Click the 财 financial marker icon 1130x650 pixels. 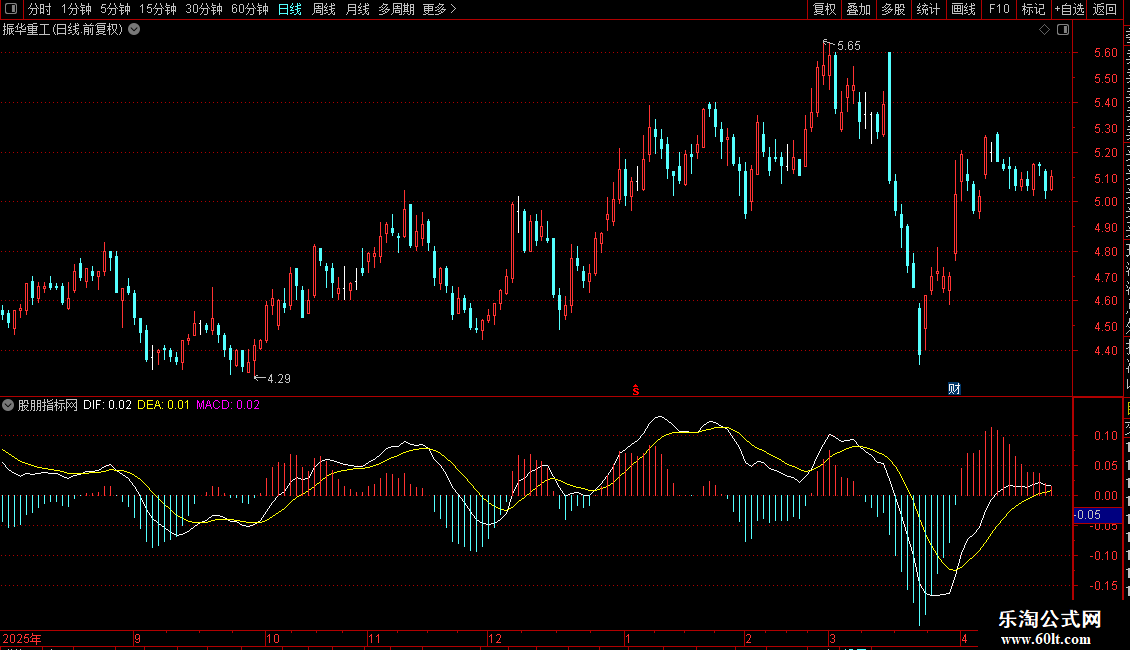coord(954,389)
